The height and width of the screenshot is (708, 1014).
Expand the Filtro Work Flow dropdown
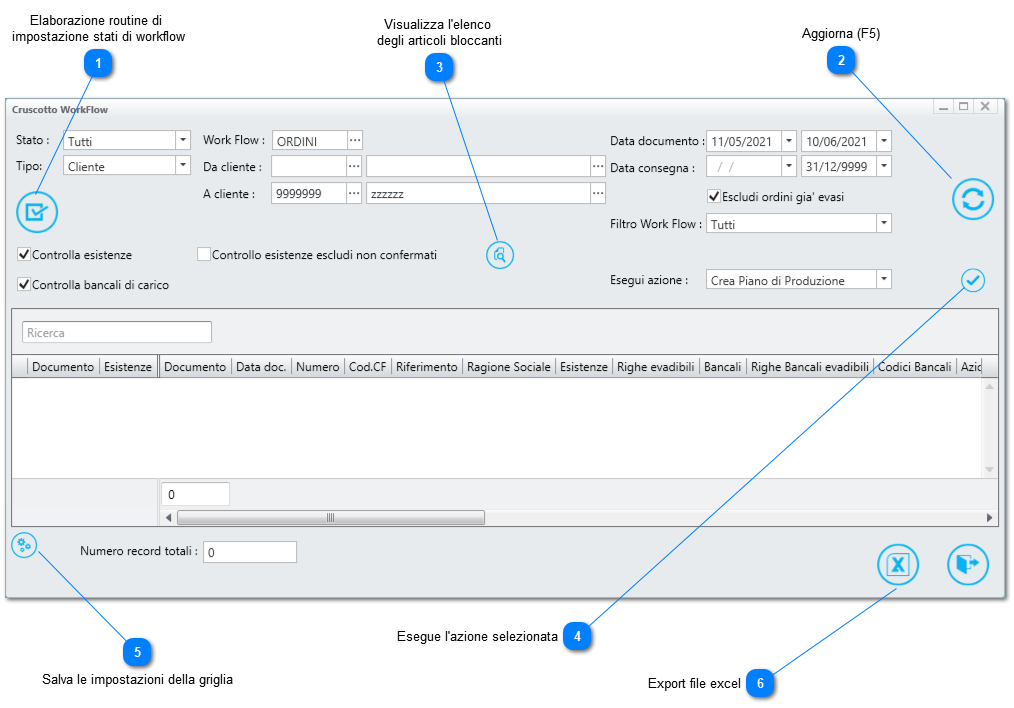[884, 224]
